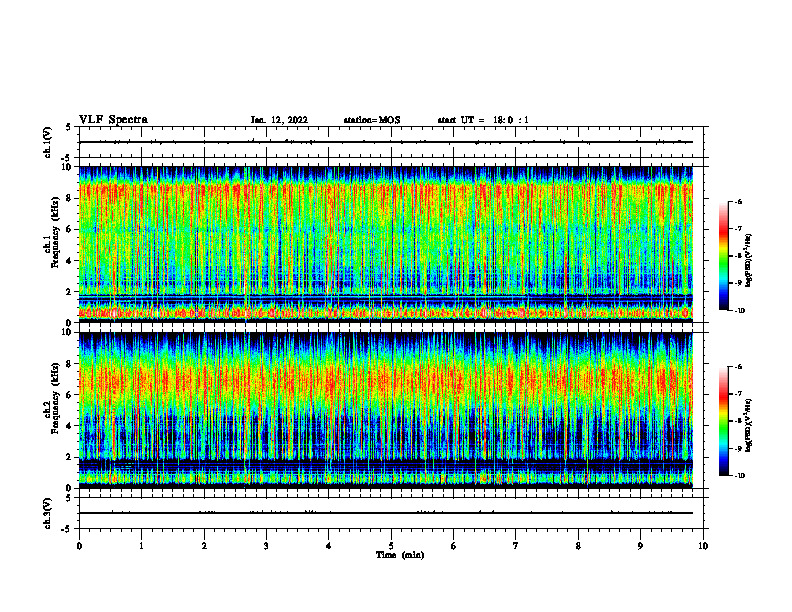Click time axis tick label "8"
The height and width of the screenshot is (612, 792).
click(578, 546)
